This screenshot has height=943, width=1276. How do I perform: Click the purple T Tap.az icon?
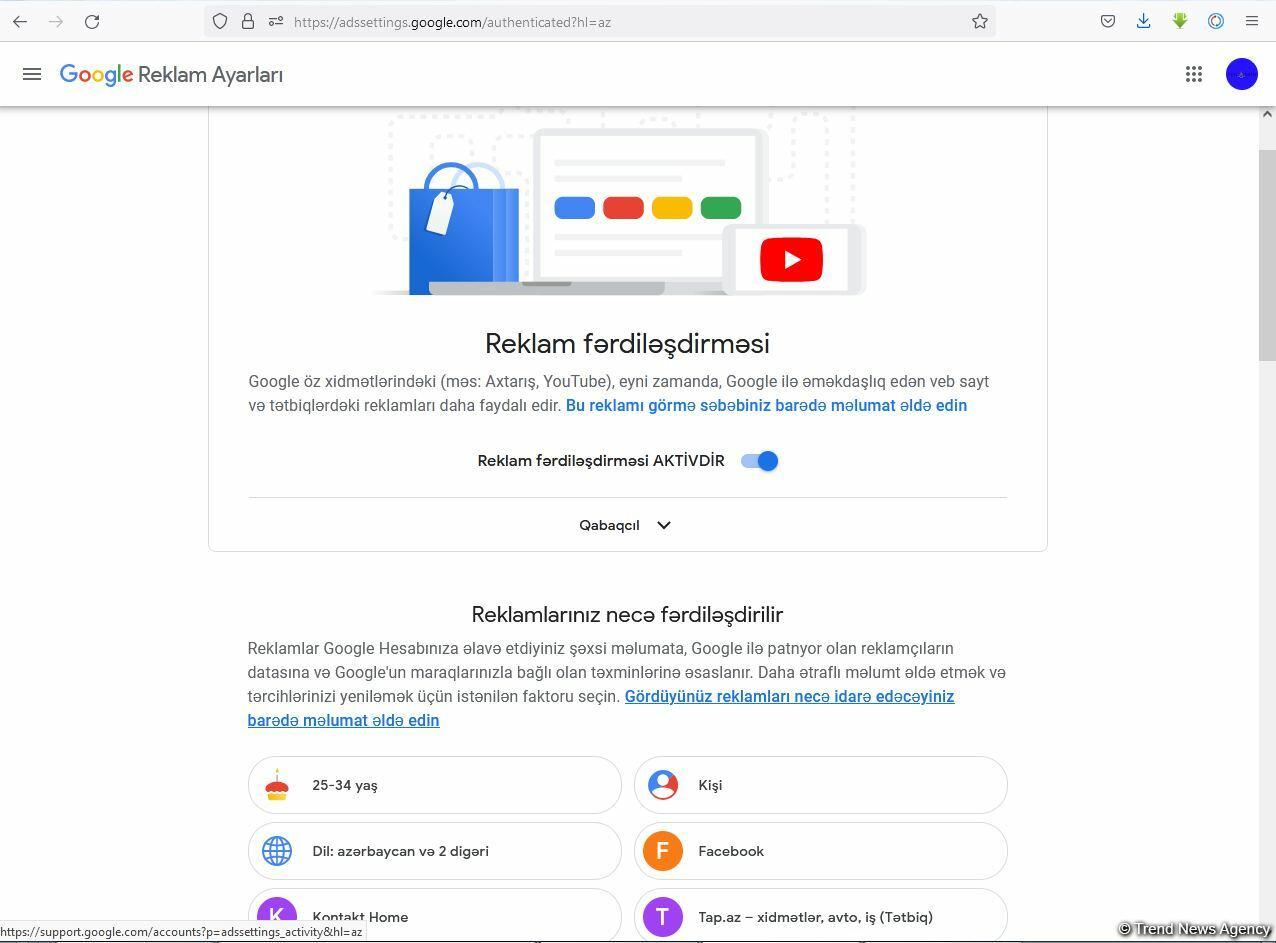click(x=663, y=917)
